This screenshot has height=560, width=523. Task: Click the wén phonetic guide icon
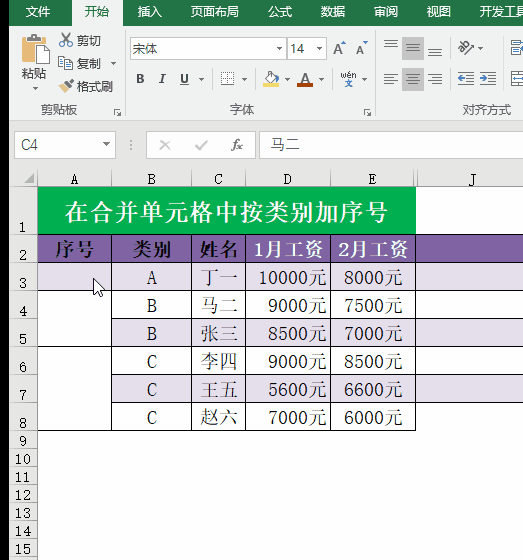click(348, 79)
